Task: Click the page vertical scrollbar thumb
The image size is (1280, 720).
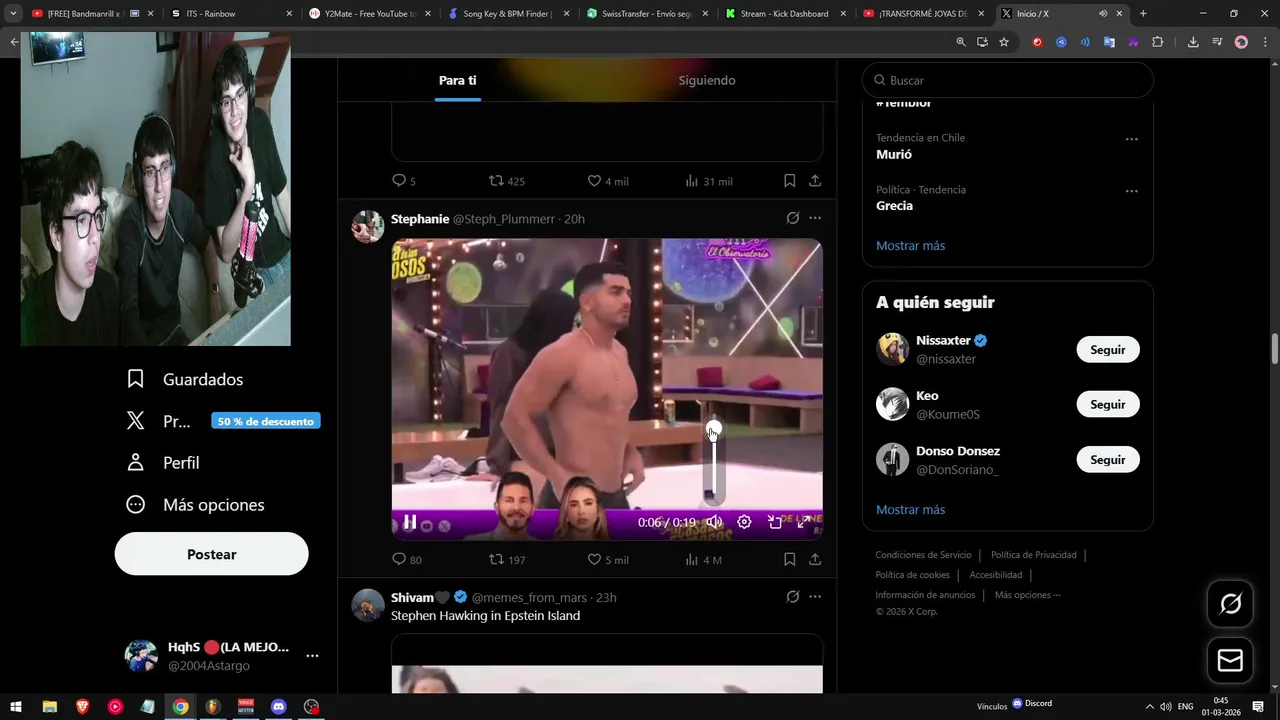Action: 1275,350
